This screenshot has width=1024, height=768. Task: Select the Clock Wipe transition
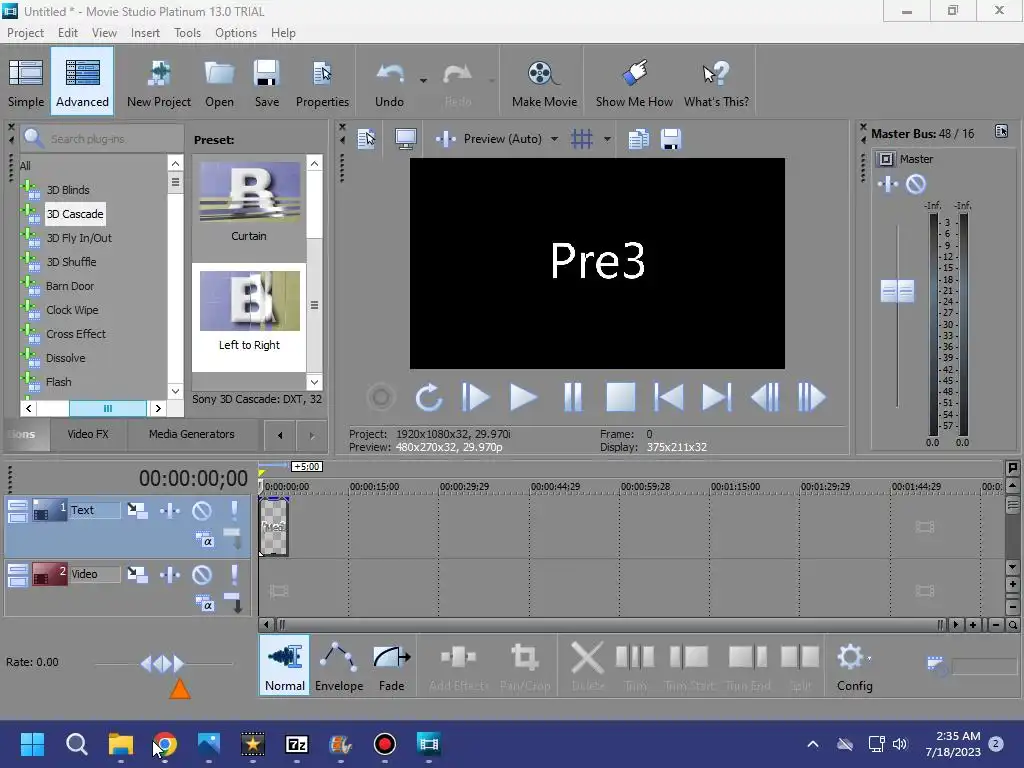72,310
